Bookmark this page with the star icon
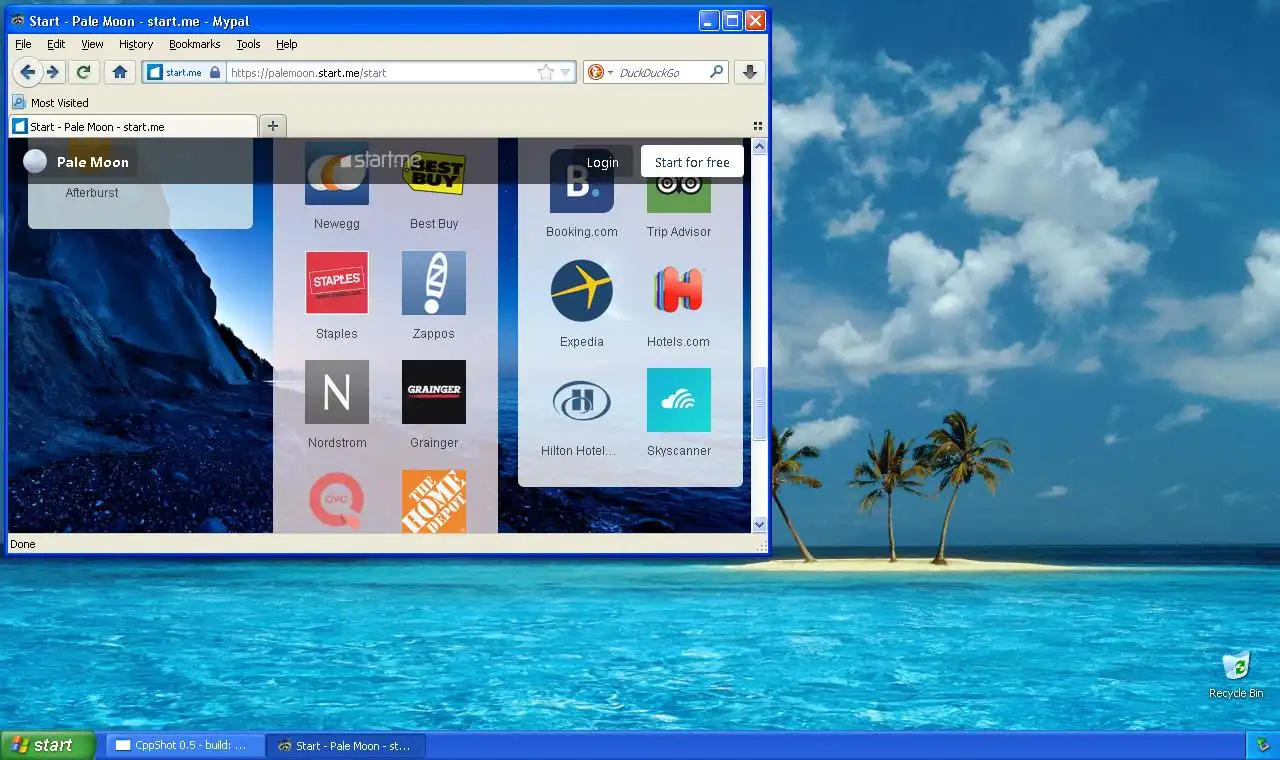The width and height of the screenshot is (1280, 760). (x=545, y=72)
